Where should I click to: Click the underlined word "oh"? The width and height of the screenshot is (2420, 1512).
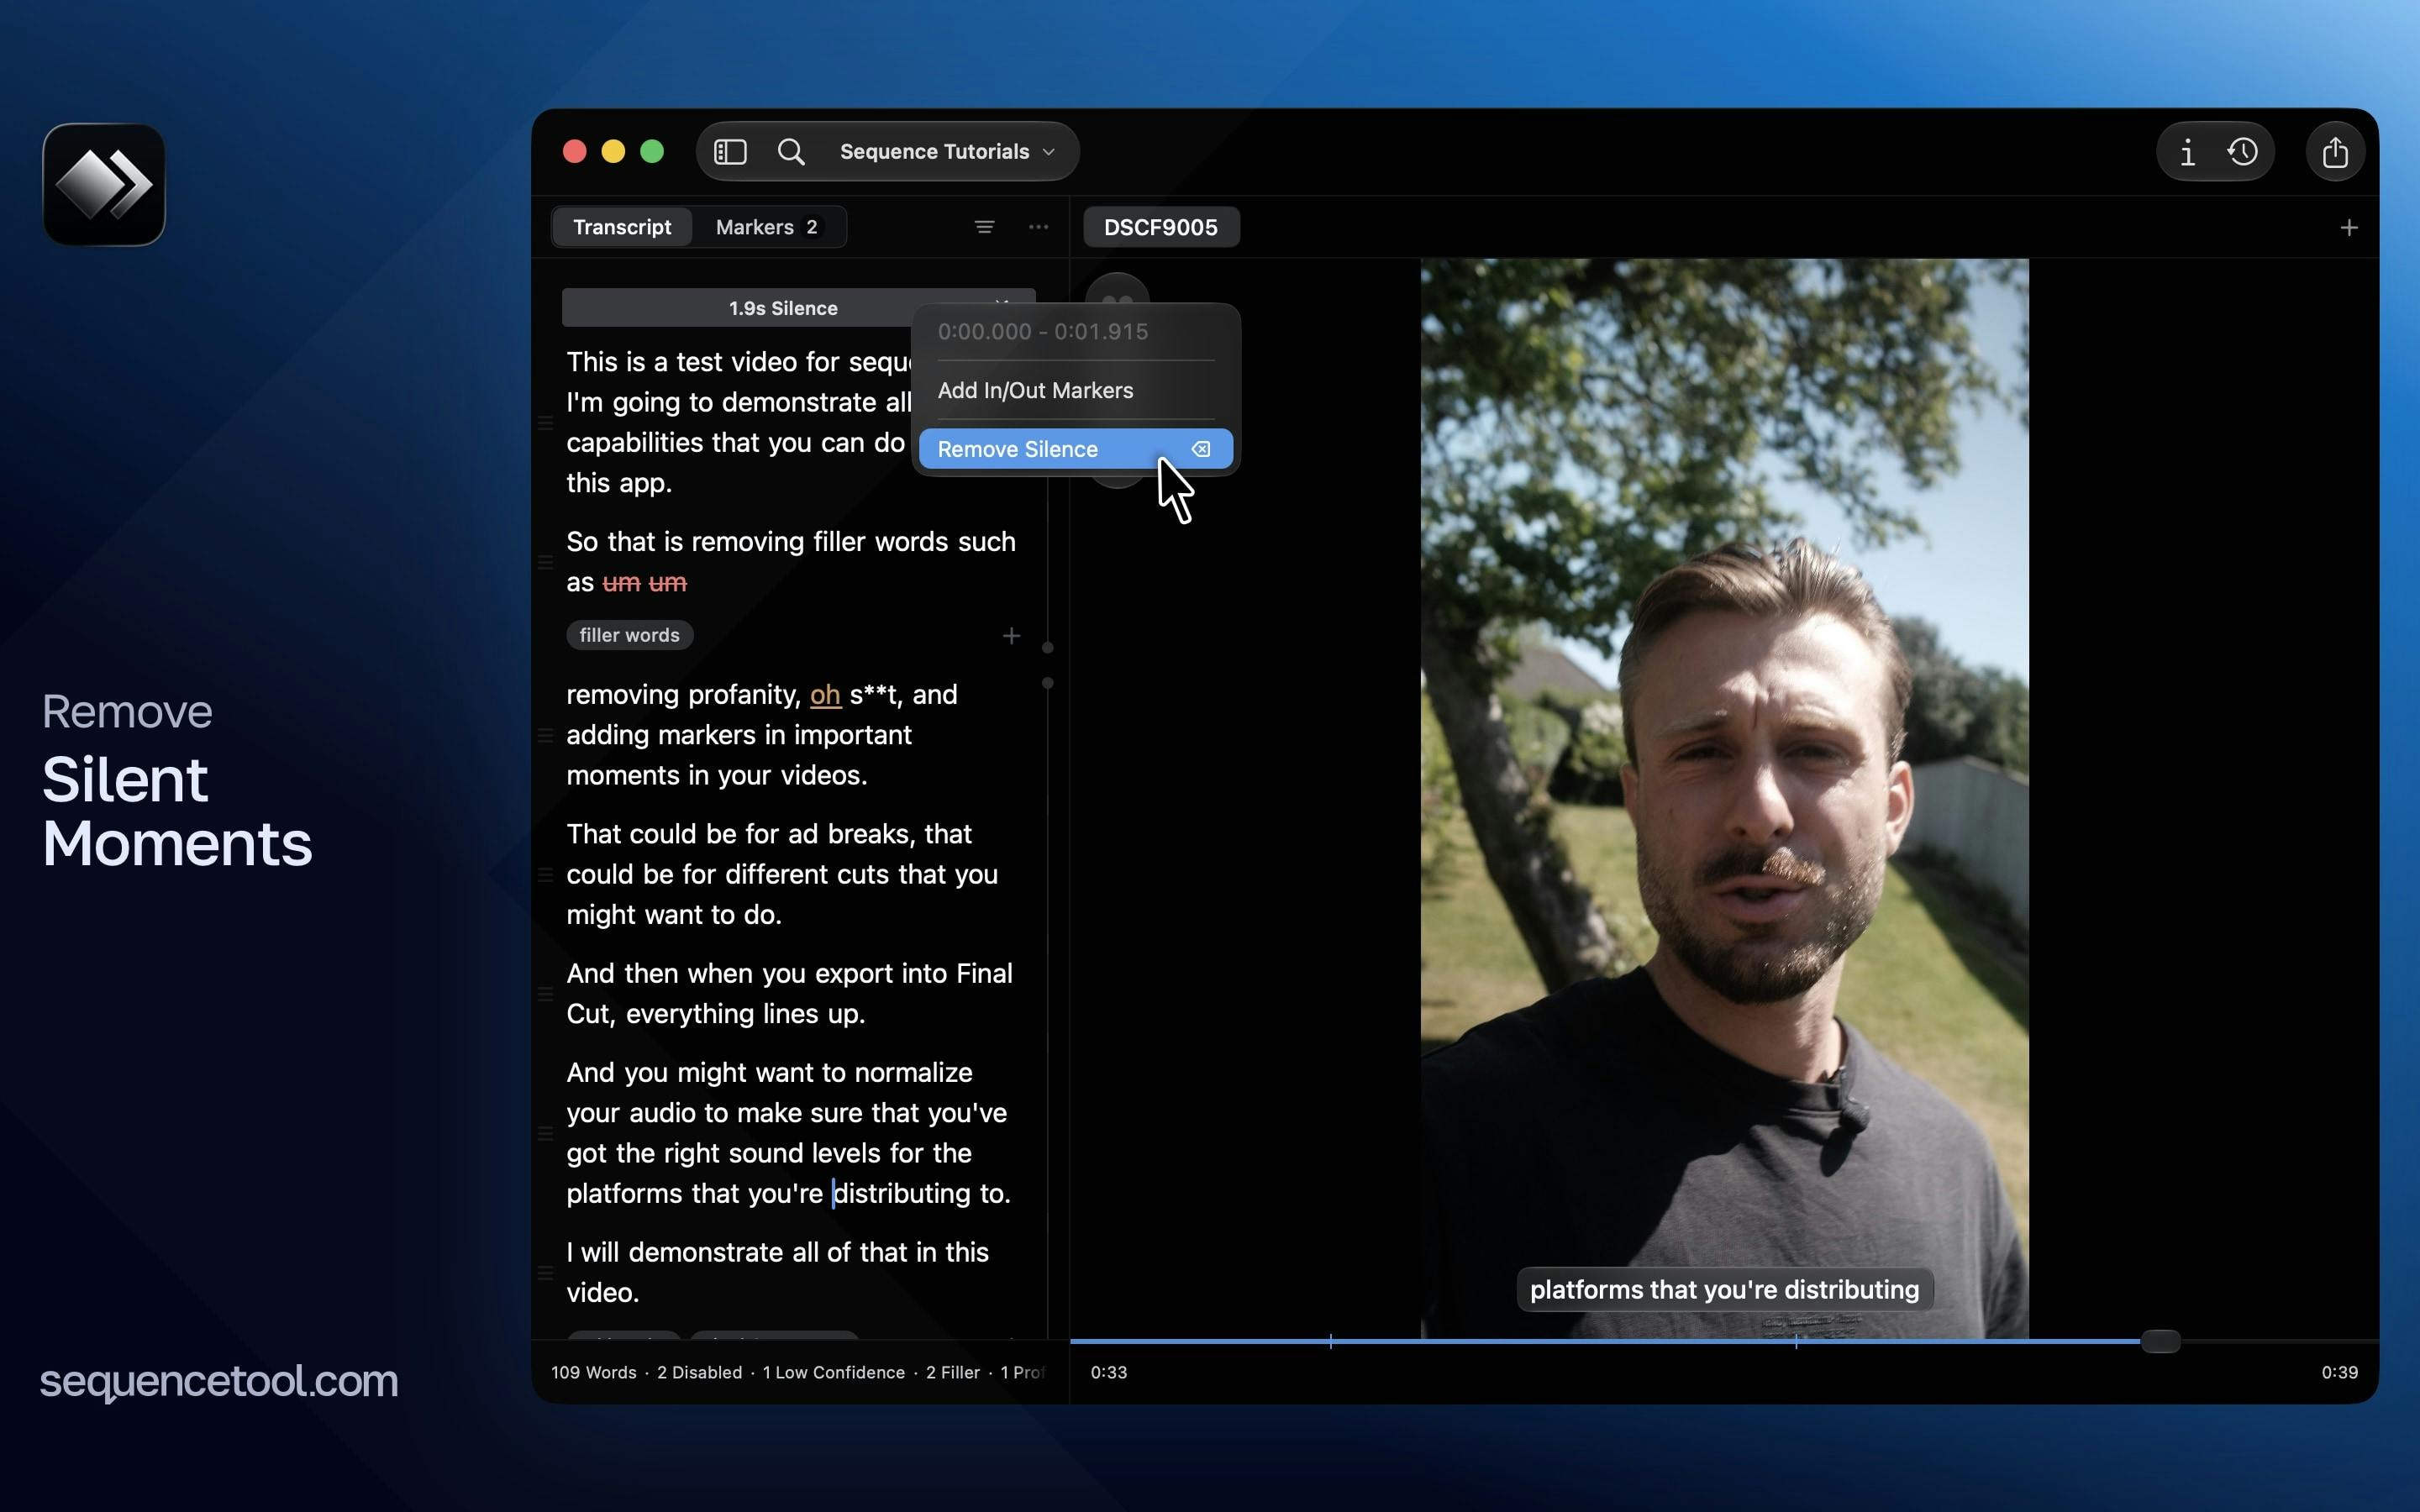pos(825,694)
